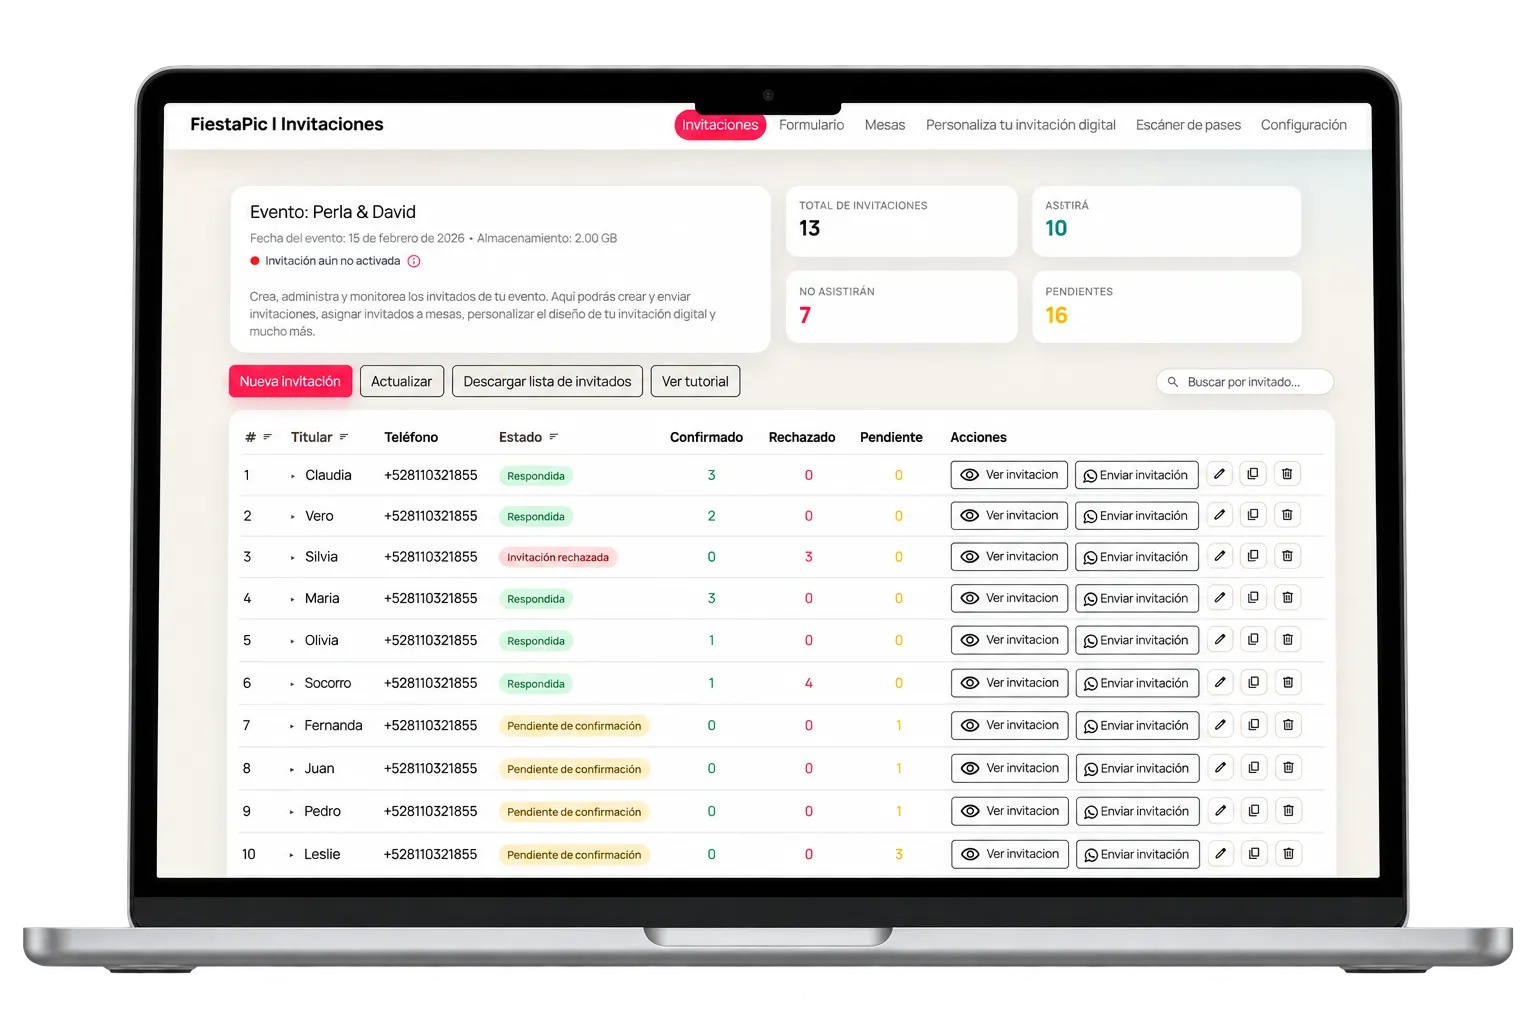Expand Fernanda's row arrow
This screenshot has height=1024, width=1536.
[x=292, y=726]
